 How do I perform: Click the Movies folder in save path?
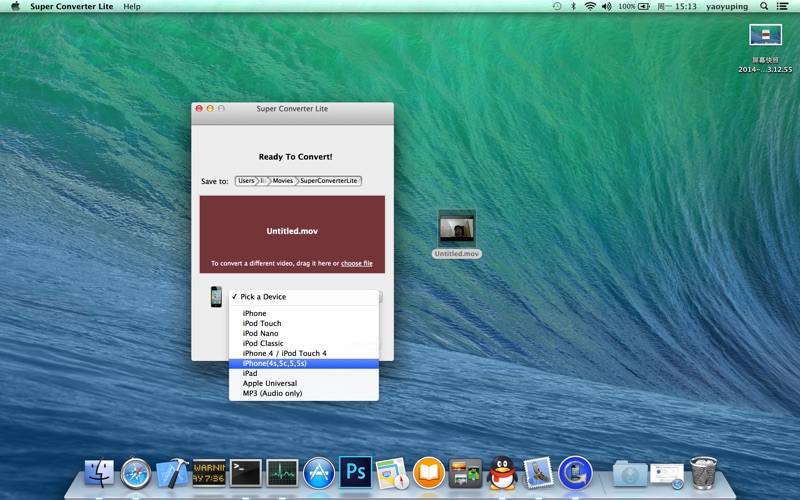(282, 181)
